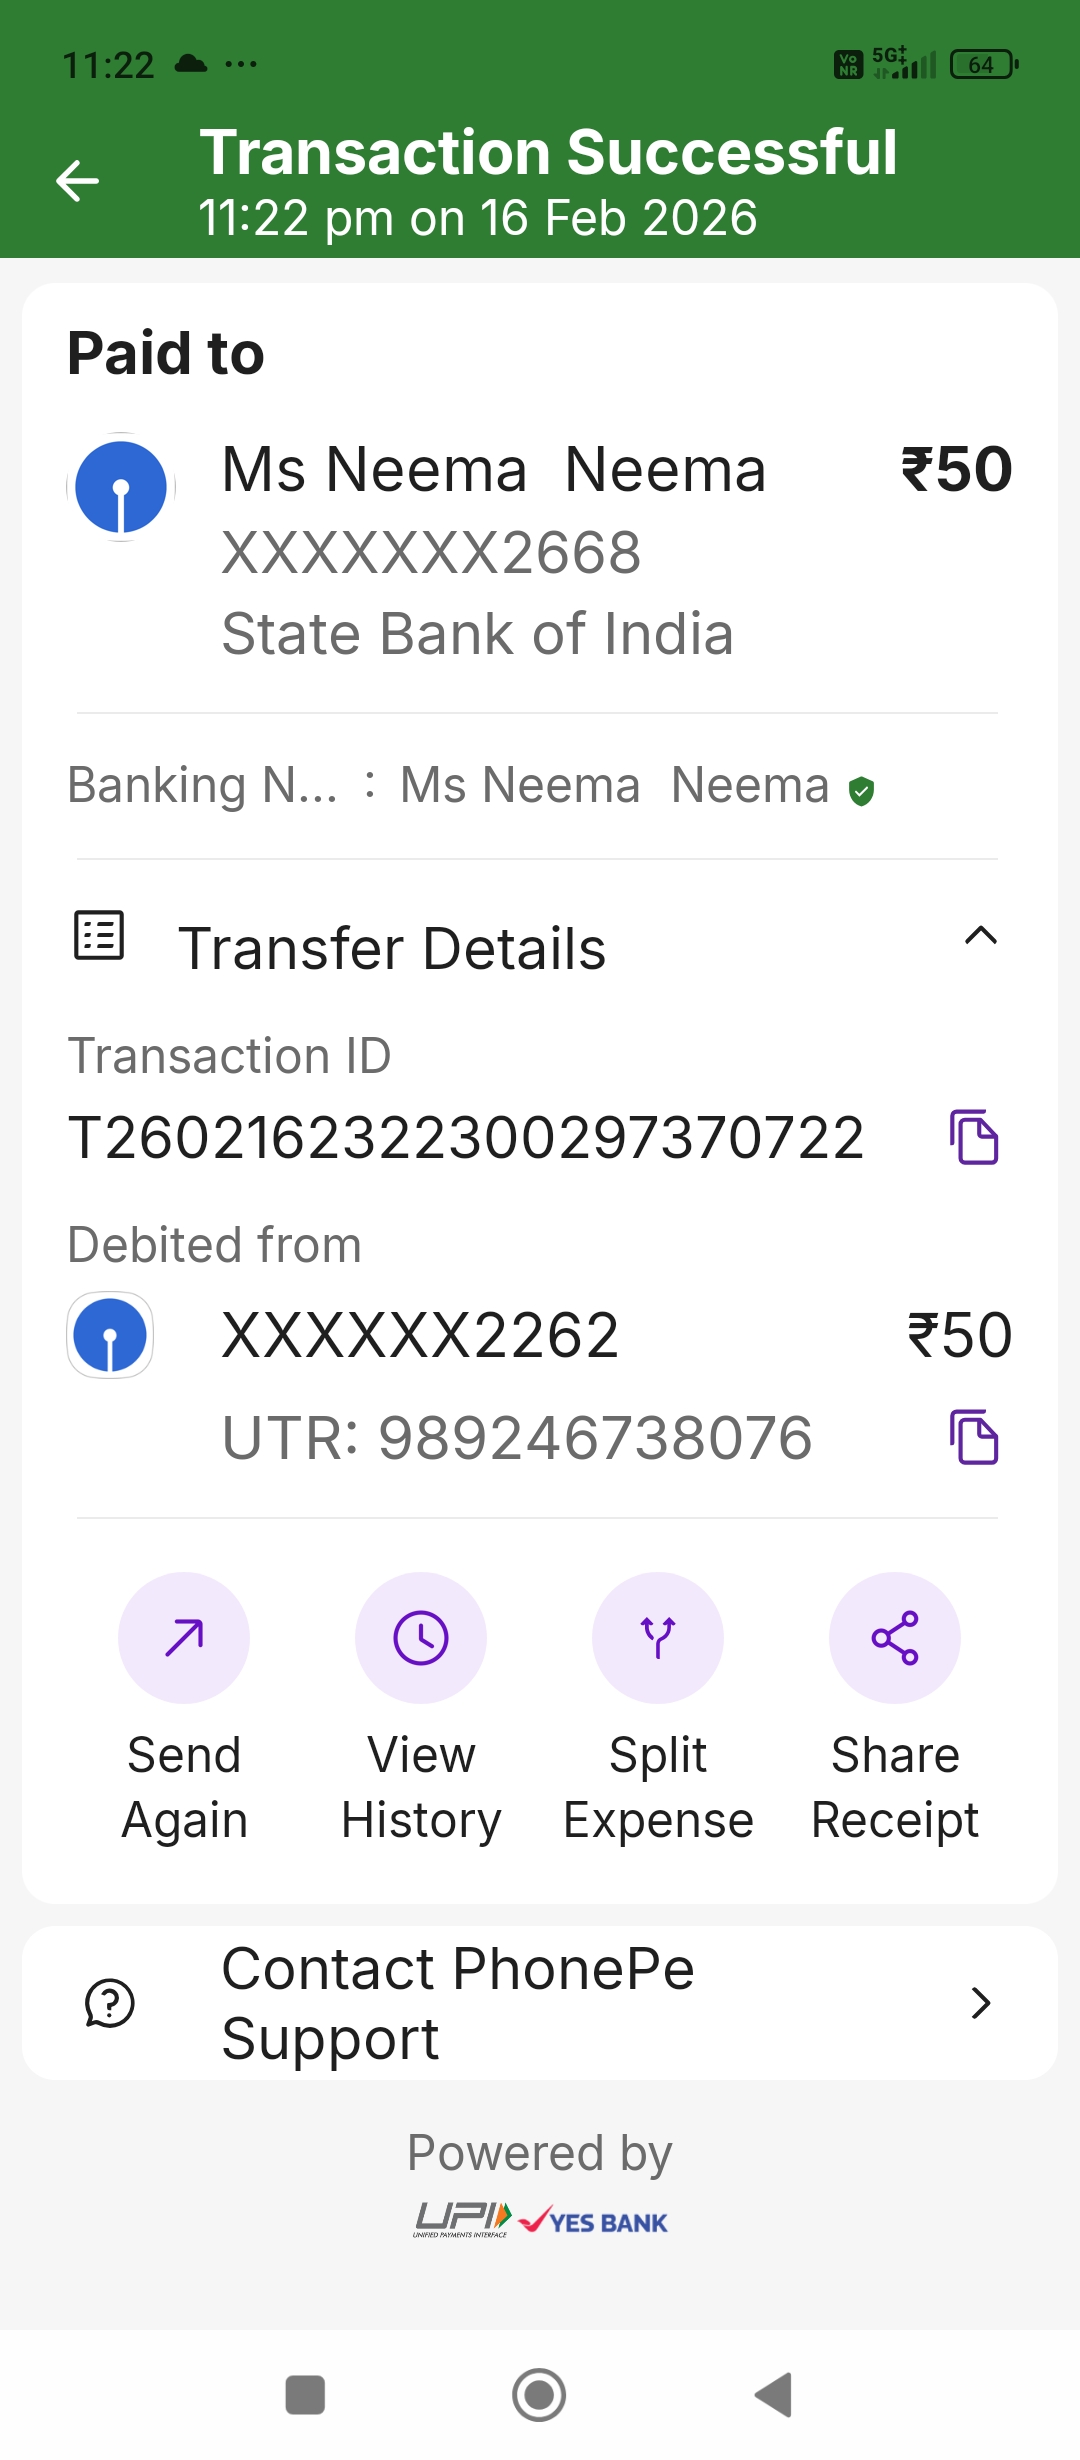Tap the Ms Neema Neema recipient name
The image size is (1080, 2460).
(494, 469)
